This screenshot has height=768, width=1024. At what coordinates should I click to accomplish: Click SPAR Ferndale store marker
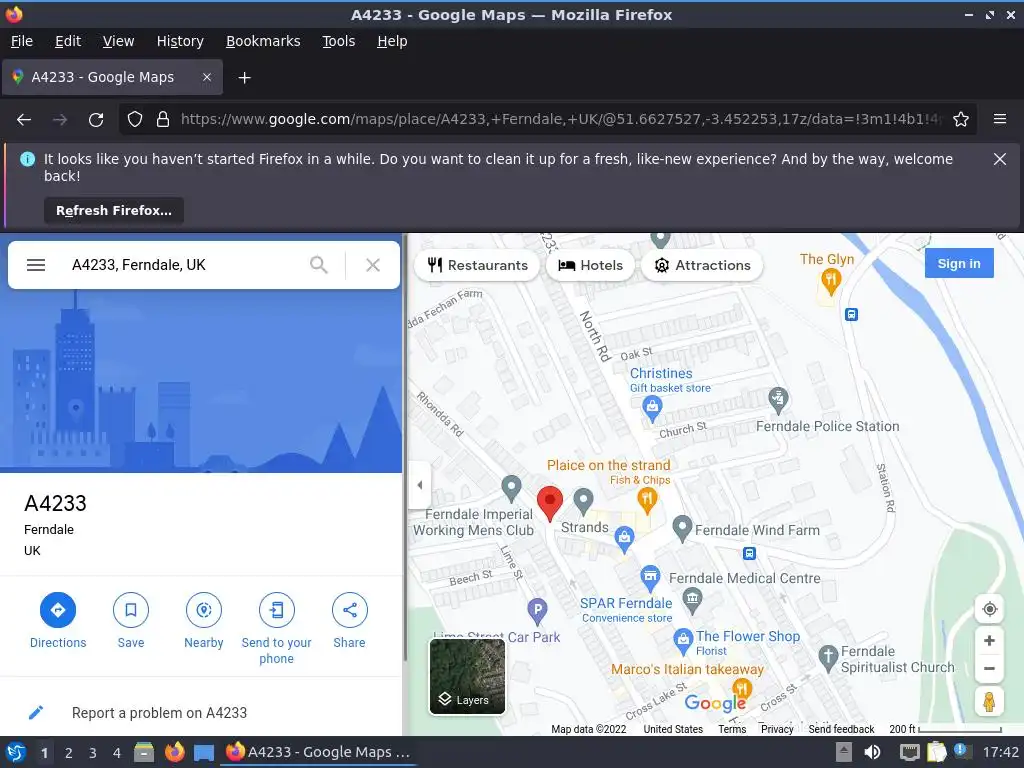click(650, 579)
